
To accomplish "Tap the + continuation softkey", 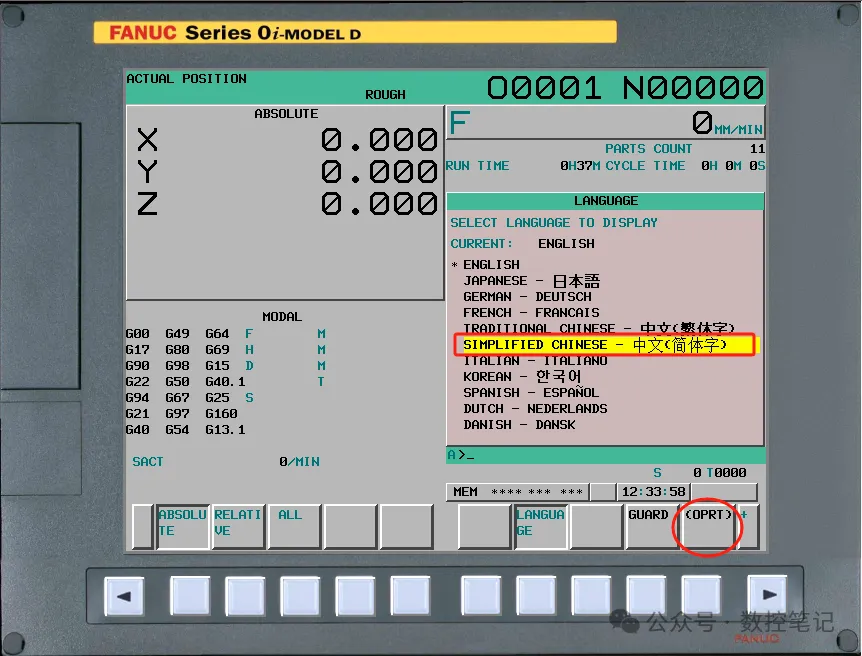I will [x=748, y=527].
